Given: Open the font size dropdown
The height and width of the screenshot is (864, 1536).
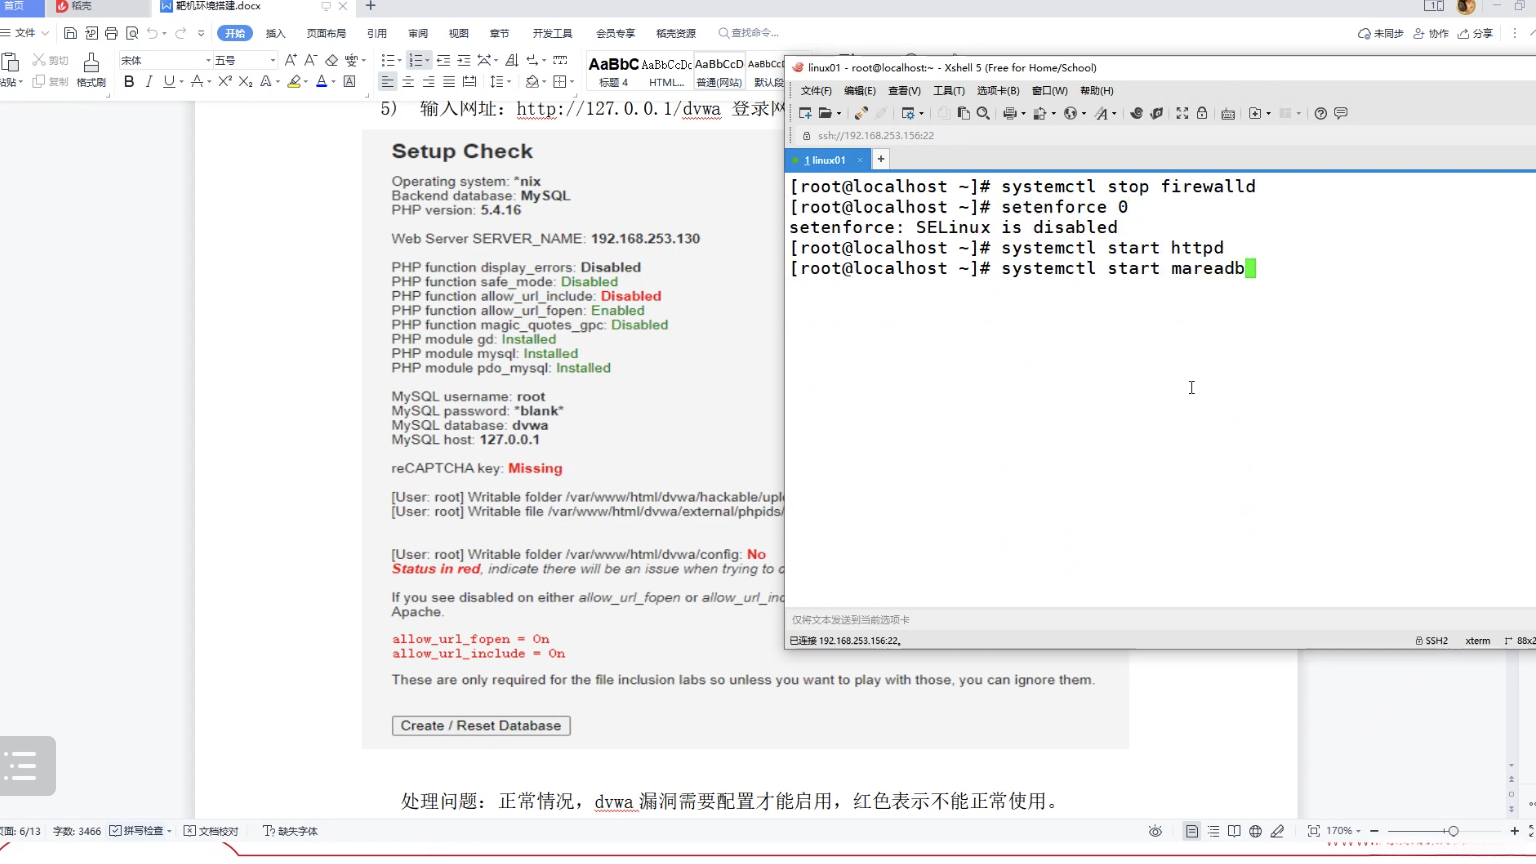Looking at the screenshot, I should [272, 60].
